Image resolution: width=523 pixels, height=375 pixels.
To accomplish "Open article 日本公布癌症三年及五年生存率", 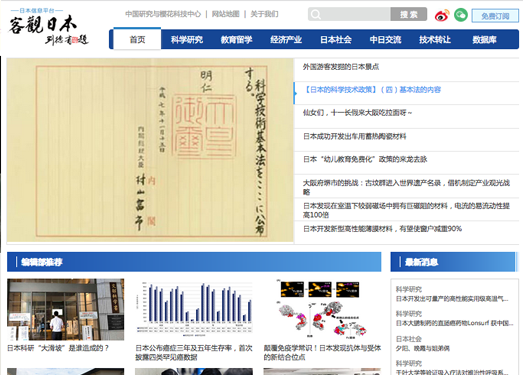I will tap(194, 353).
